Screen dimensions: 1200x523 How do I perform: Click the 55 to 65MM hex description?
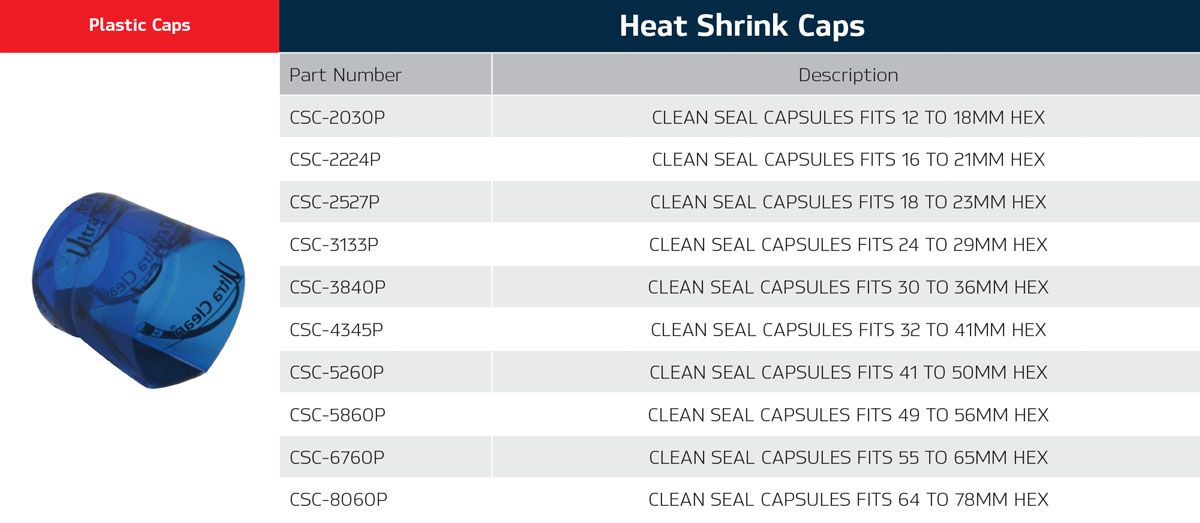coord(848,457)
